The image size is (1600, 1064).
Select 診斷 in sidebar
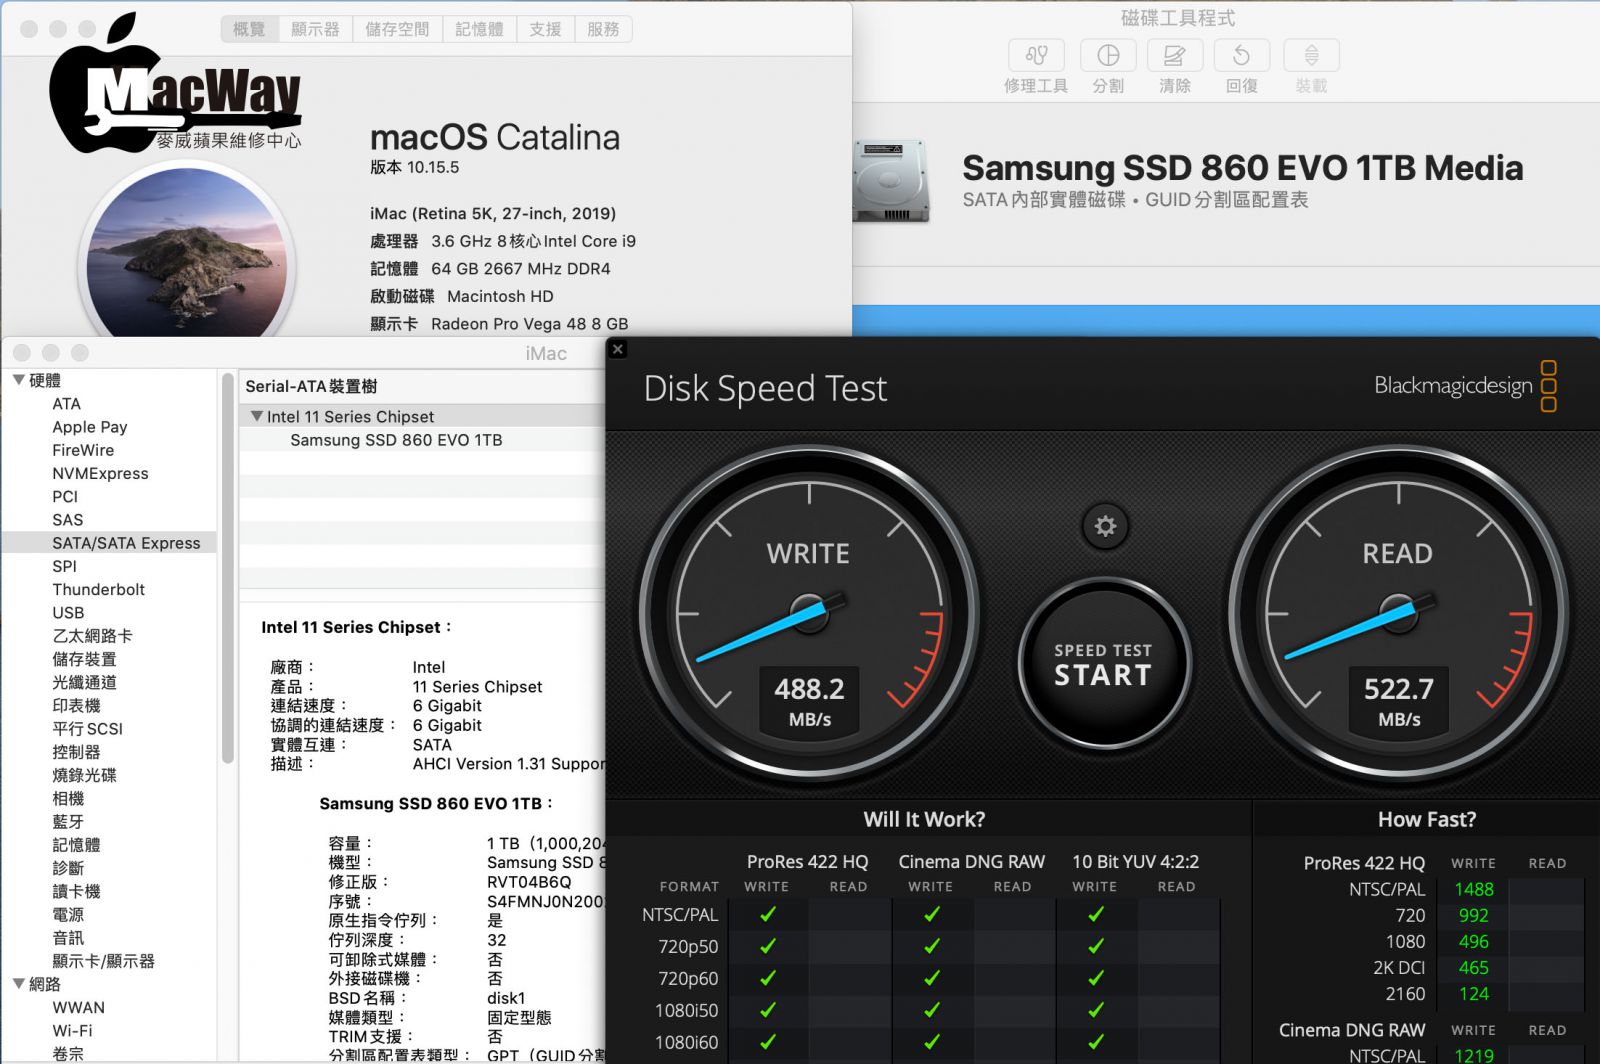pyautogui.click(x=68, y=868)
